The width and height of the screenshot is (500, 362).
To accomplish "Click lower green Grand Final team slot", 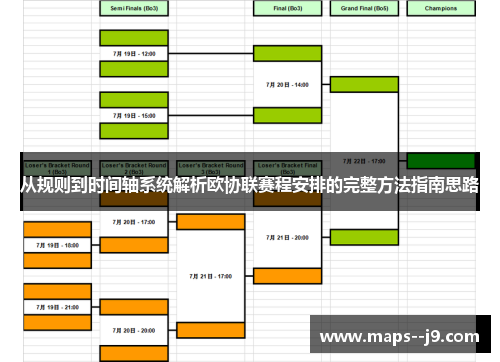I will [x=364, y=237].
